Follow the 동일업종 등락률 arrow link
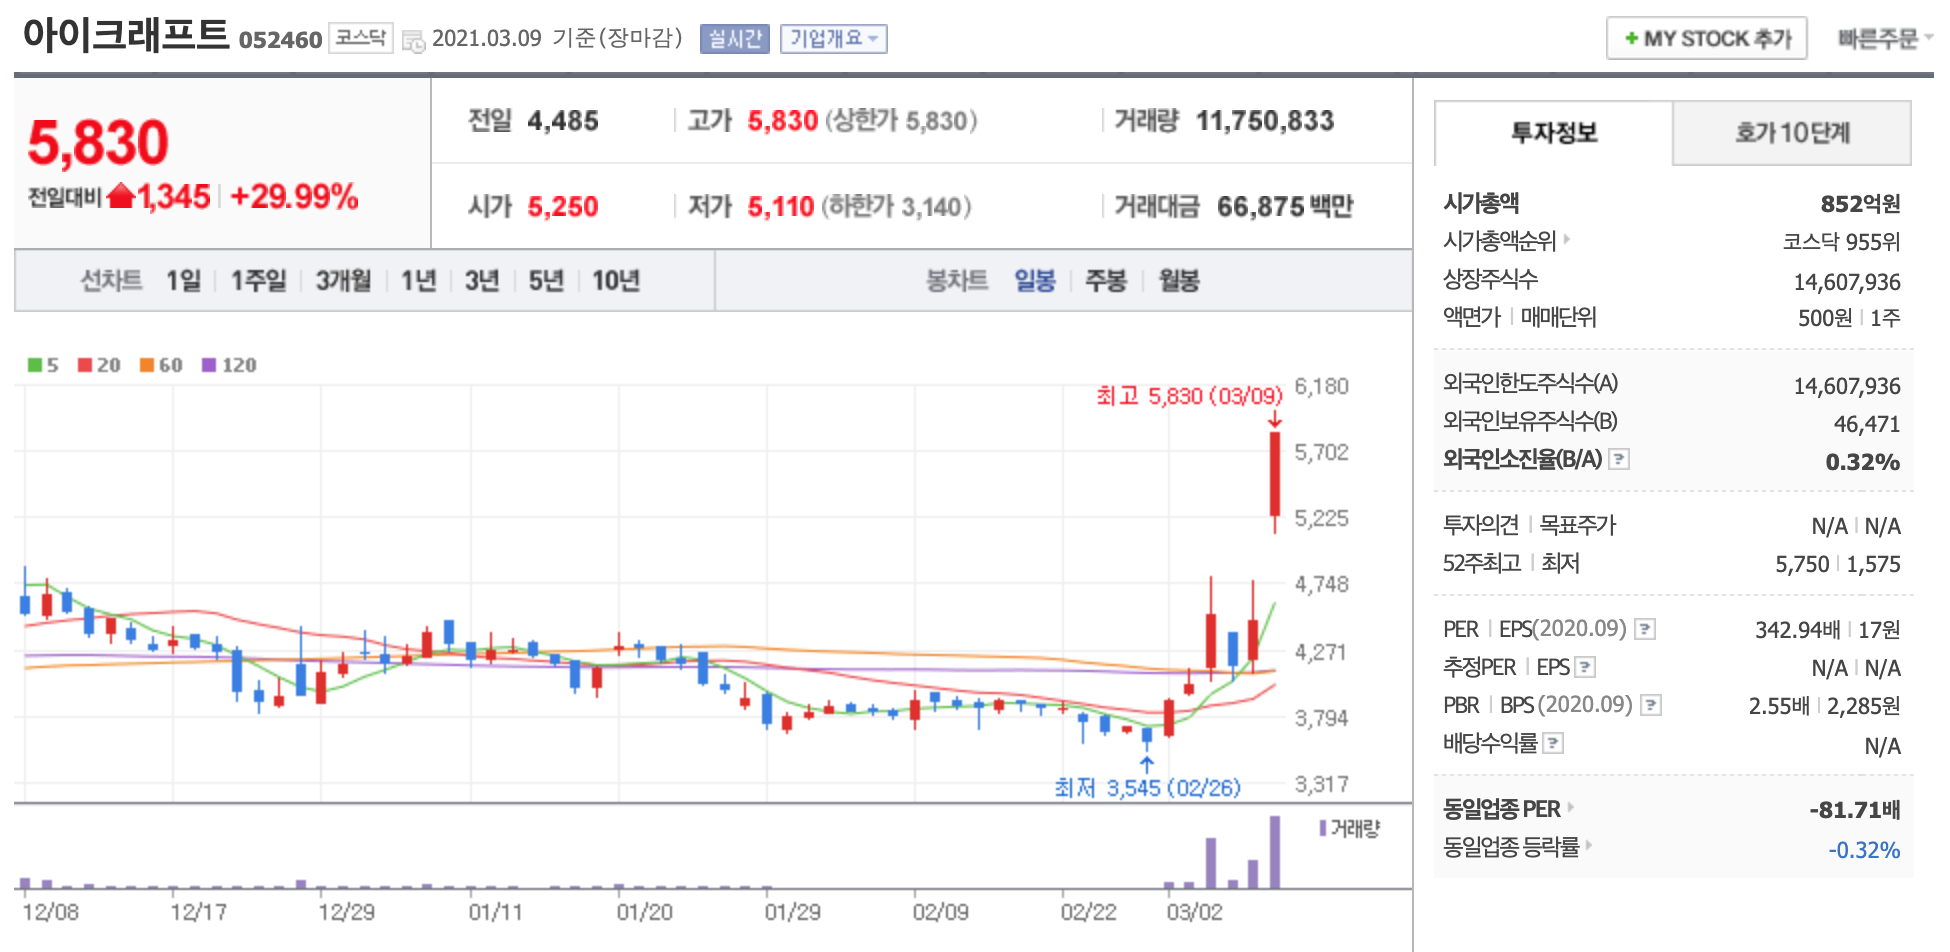1950x952 pixels. click(x=1589, y=846)
